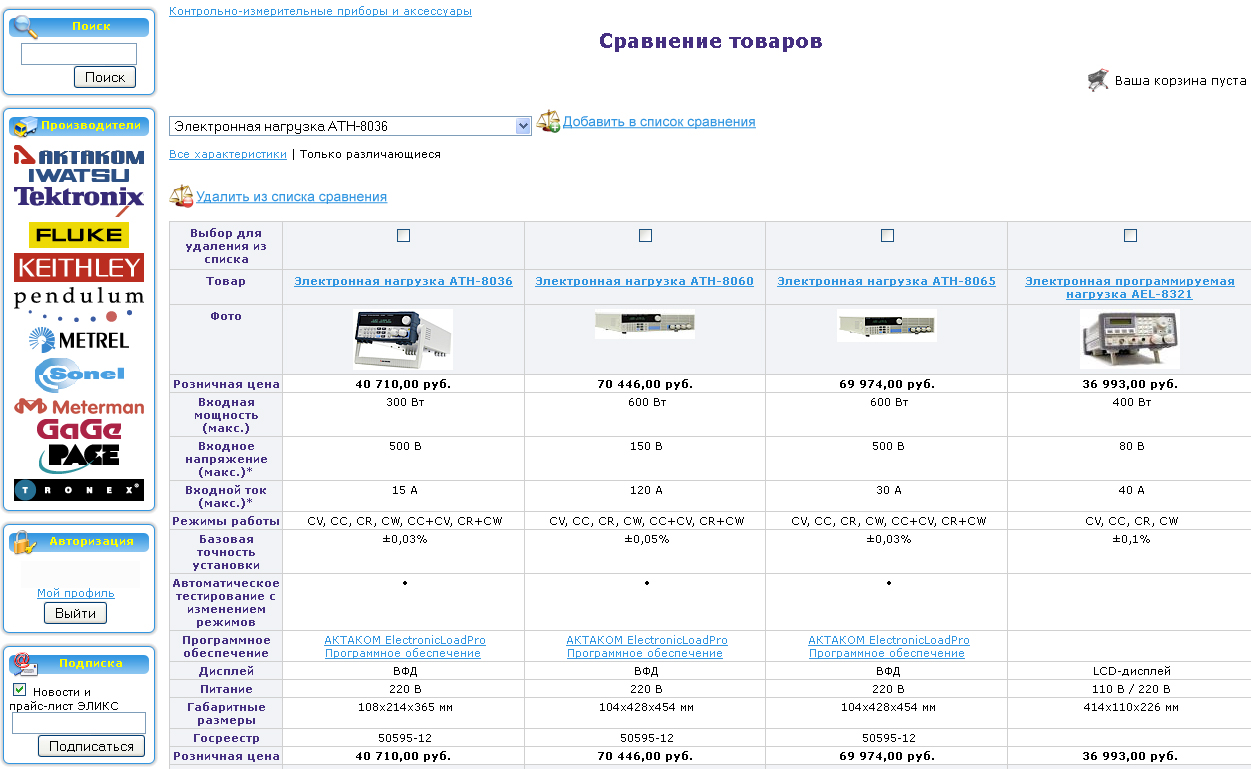Click the envelope icon in Подписка header
This screenshot has width=1251, height=769.
click(x=25, y=664)
